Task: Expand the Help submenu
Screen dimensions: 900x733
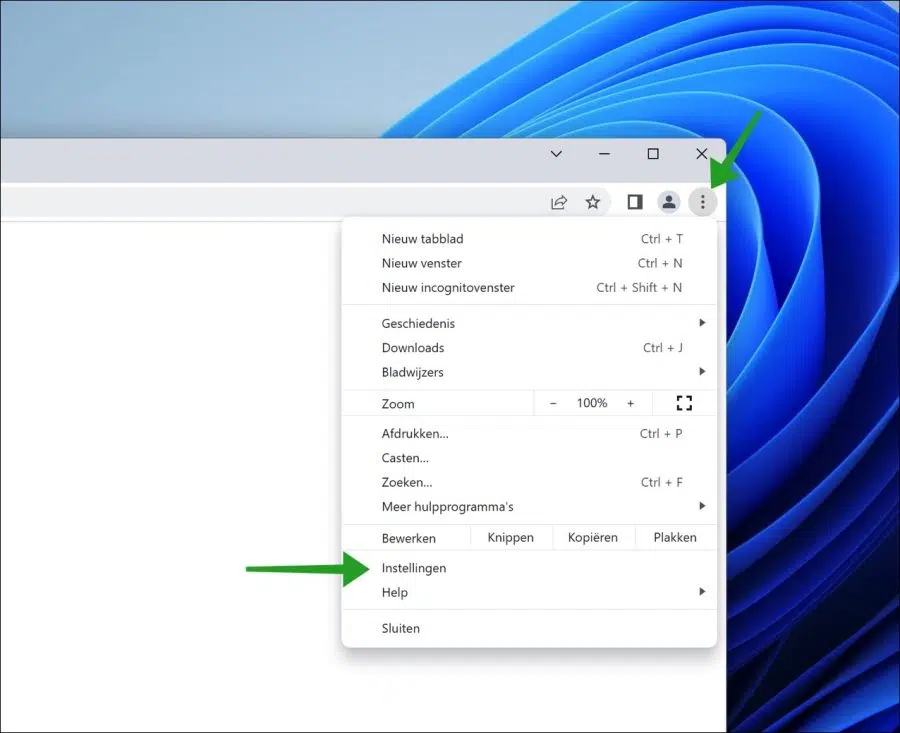Action: point(529,592)
